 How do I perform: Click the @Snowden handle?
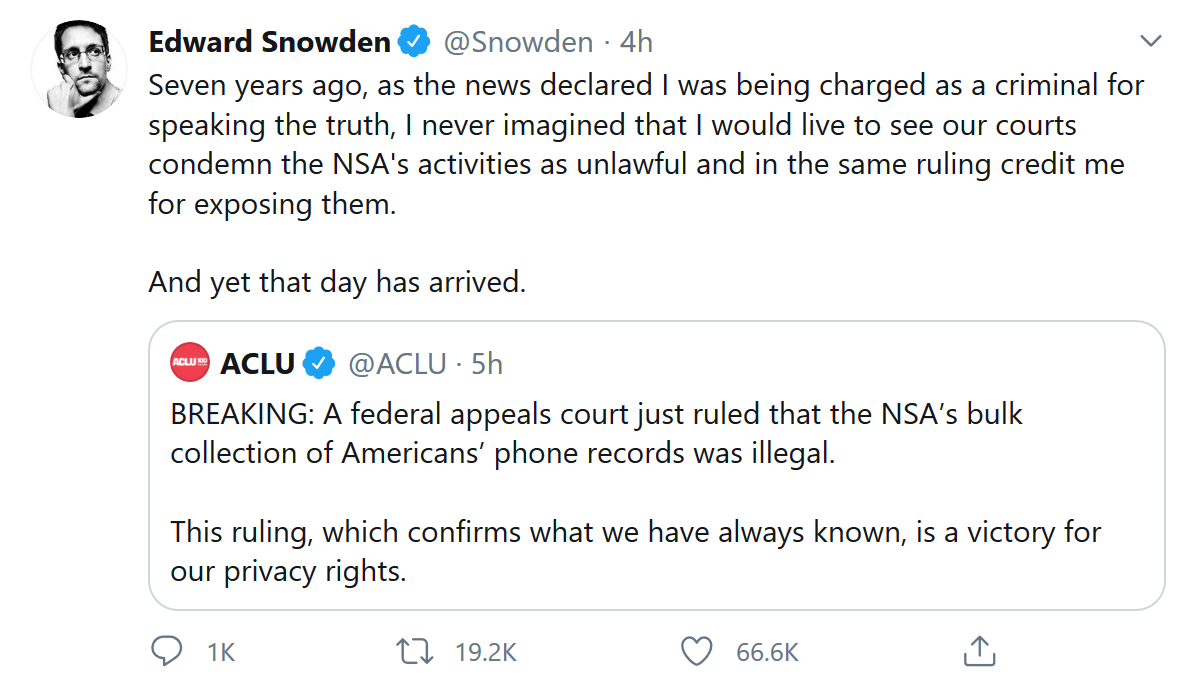click(517, 42)
